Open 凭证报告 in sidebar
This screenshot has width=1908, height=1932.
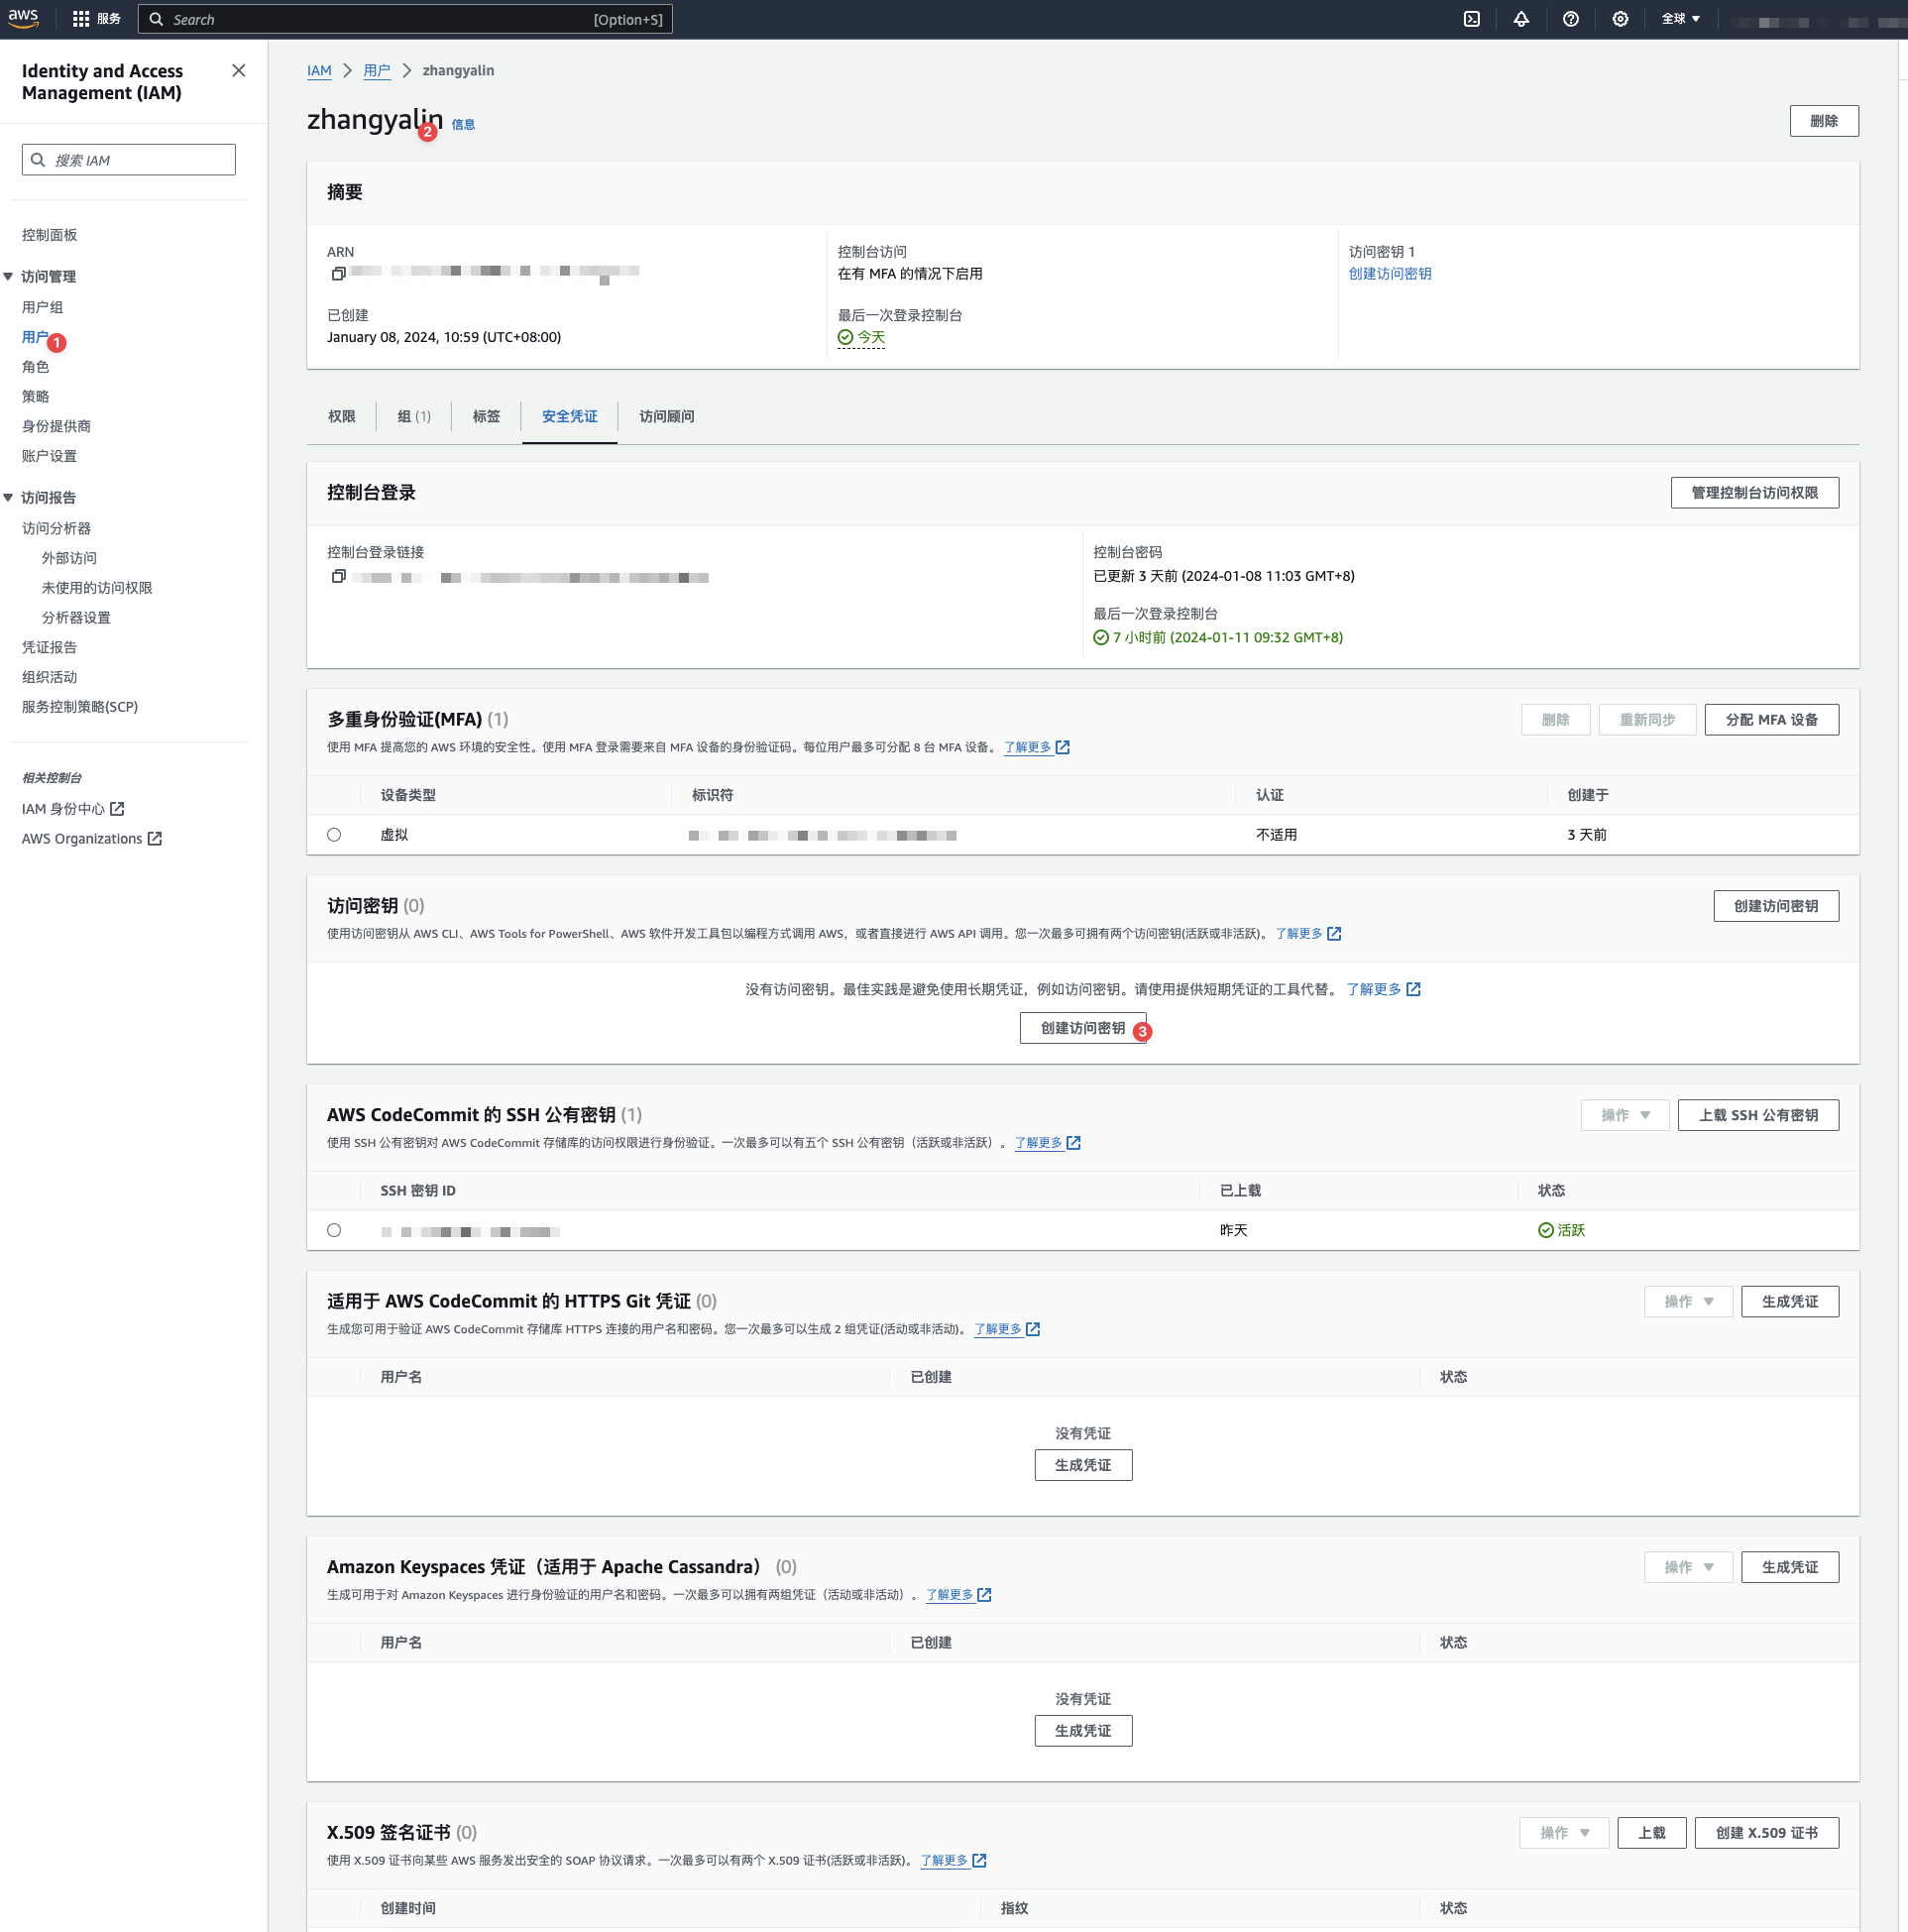pyautogui.click(x=50, y=647)
